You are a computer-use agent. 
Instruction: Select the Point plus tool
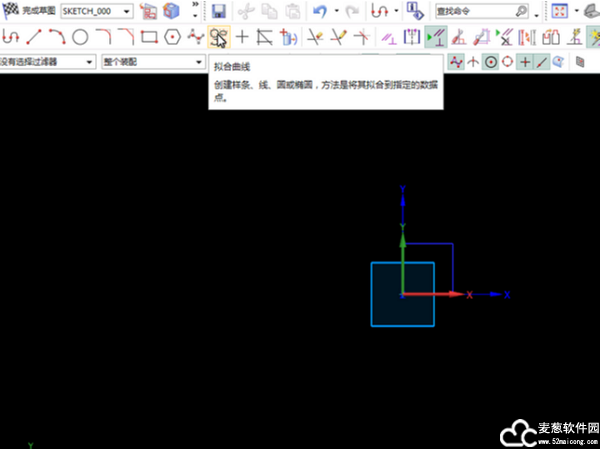tap(241, 38)
